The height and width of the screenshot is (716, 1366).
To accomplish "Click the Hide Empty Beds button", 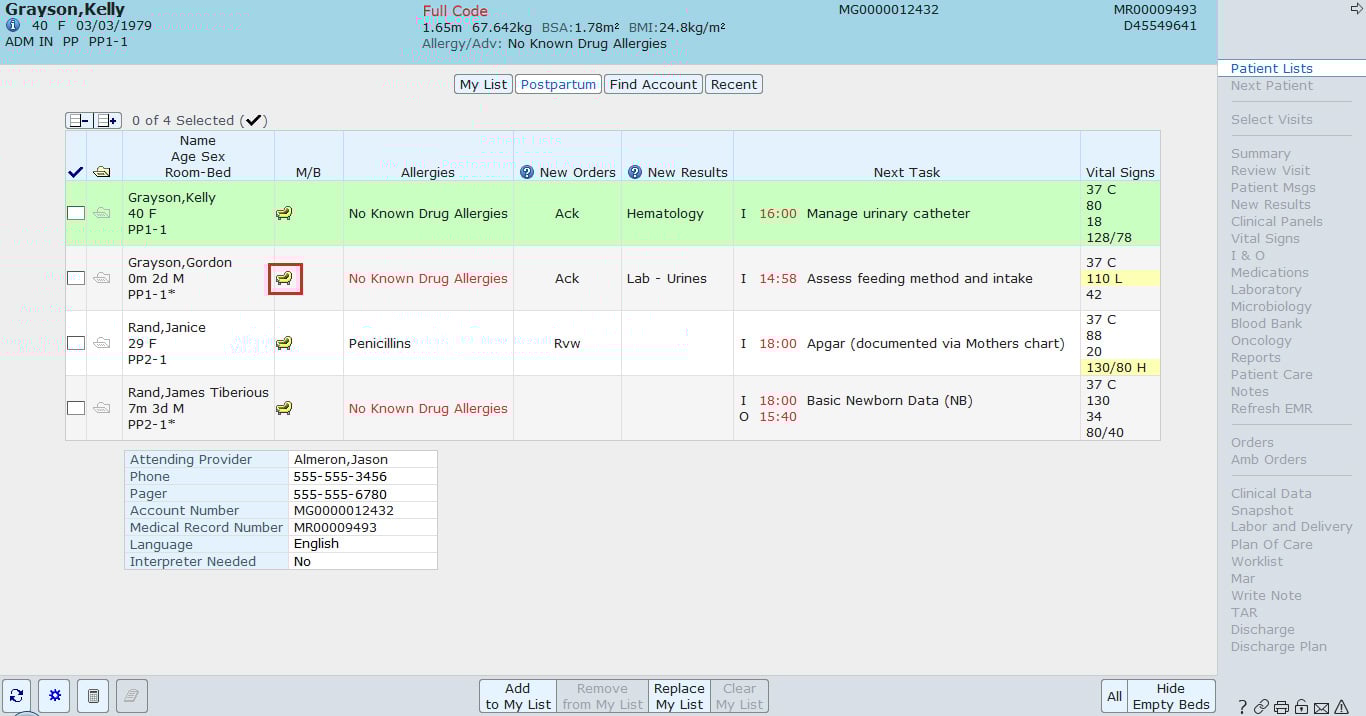I will point(1170,696).
